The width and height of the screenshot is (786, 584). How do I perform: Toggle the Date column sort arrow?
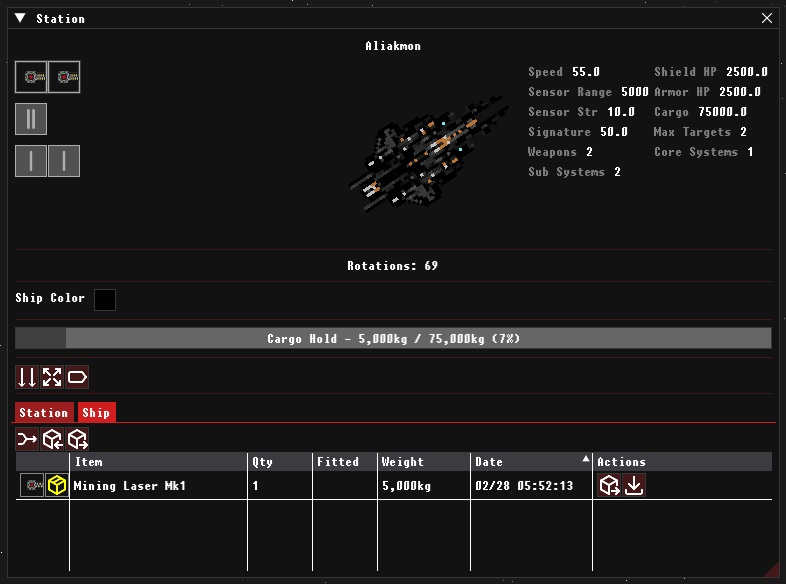[585, 458]
